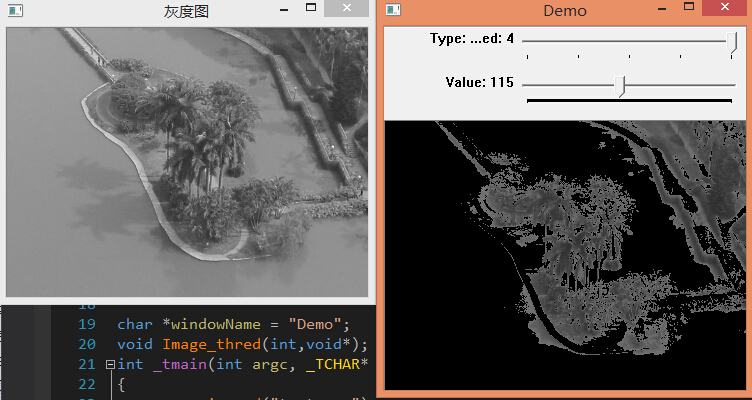Click the '_tmain' identifier on line 21

tap(180, 365)
